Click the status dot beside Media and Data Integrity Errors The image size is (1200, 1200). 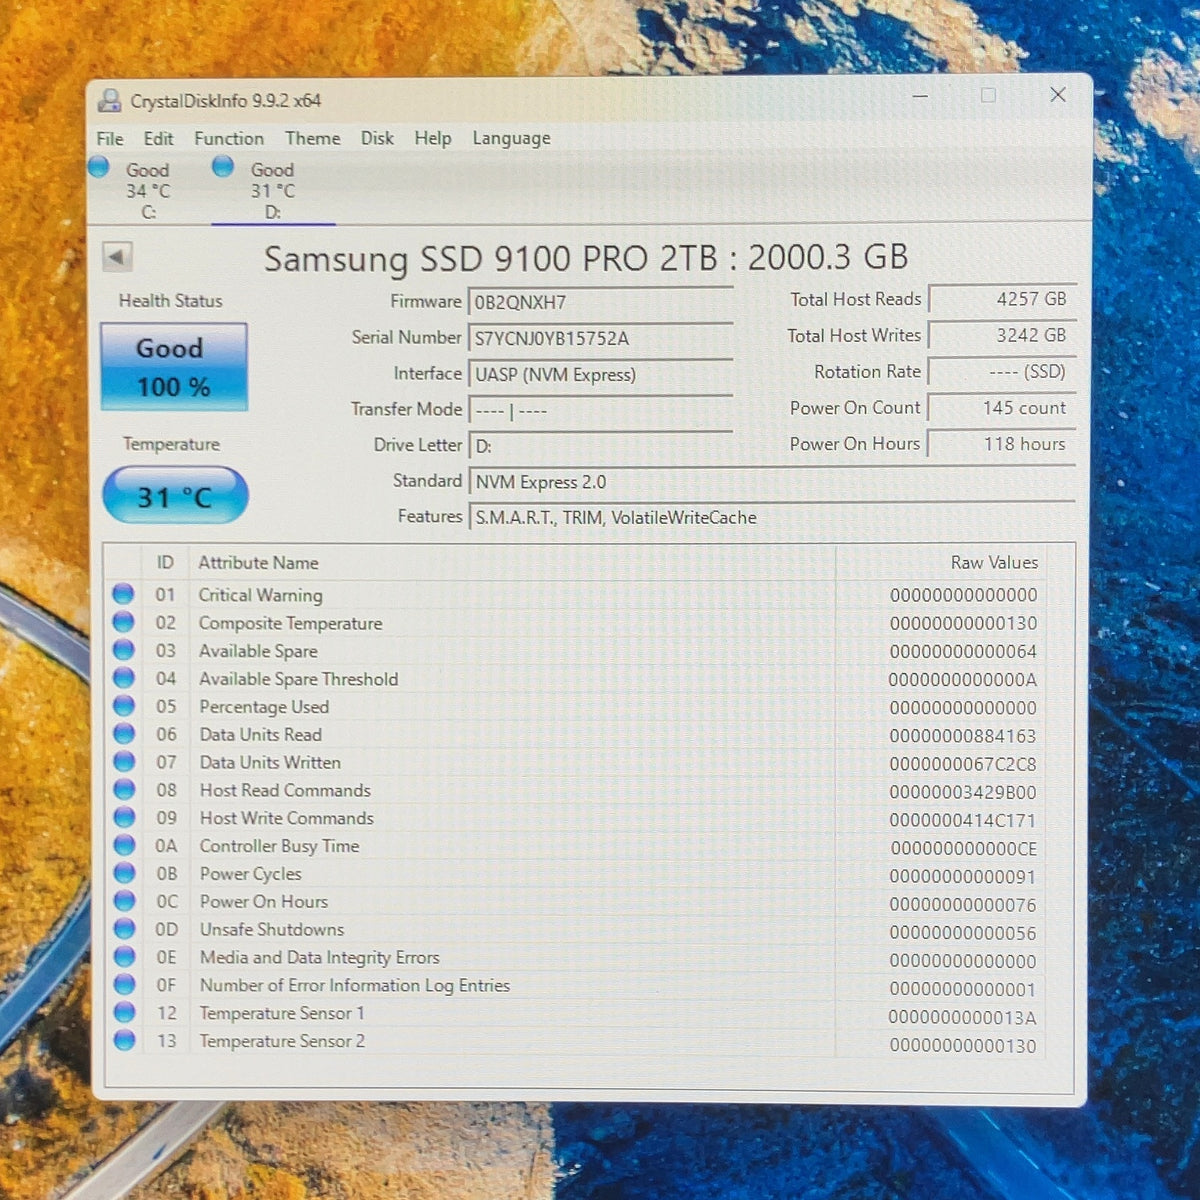tap(124, 957)
